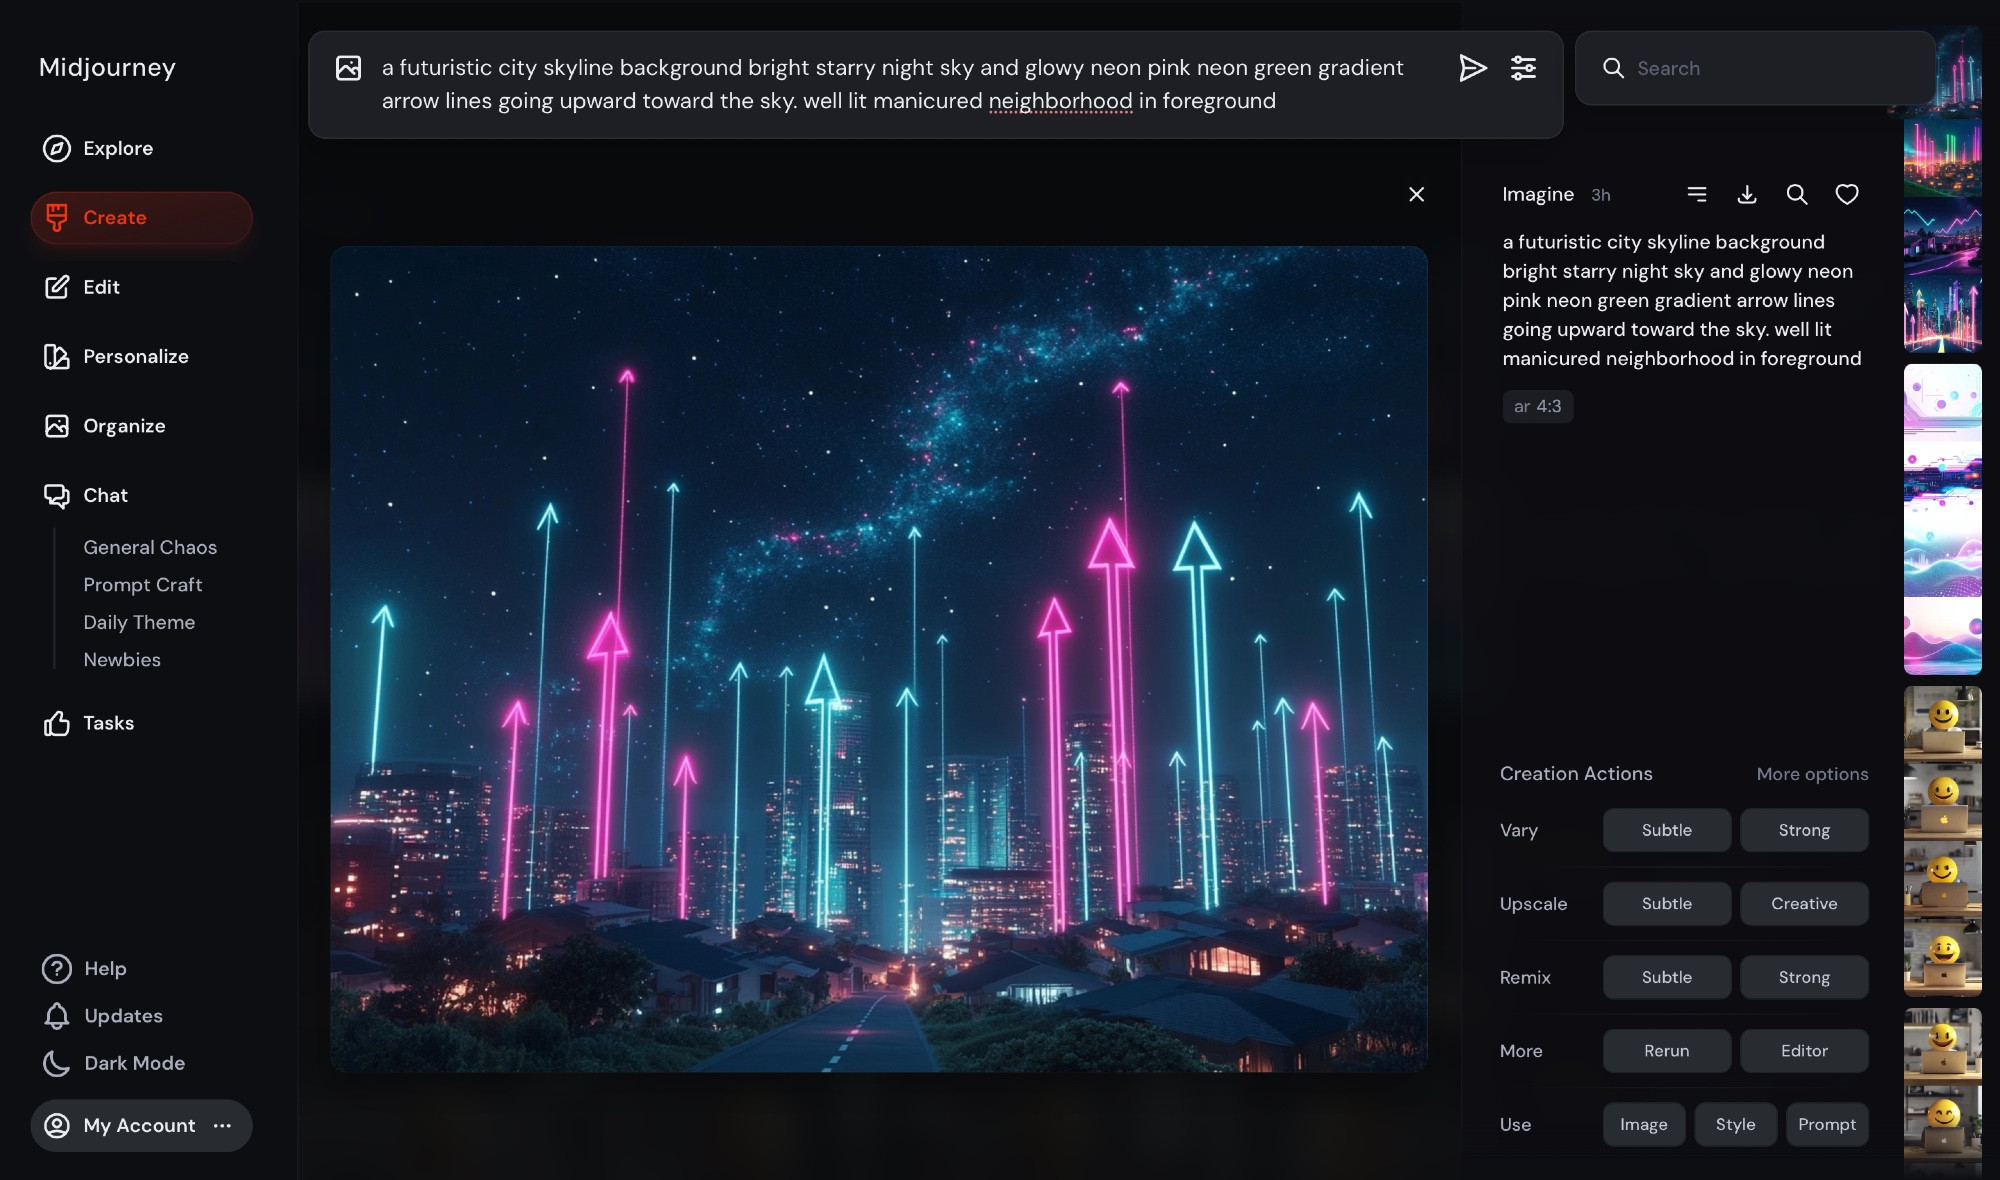Click the Organize picture icon

click(57, 426)
